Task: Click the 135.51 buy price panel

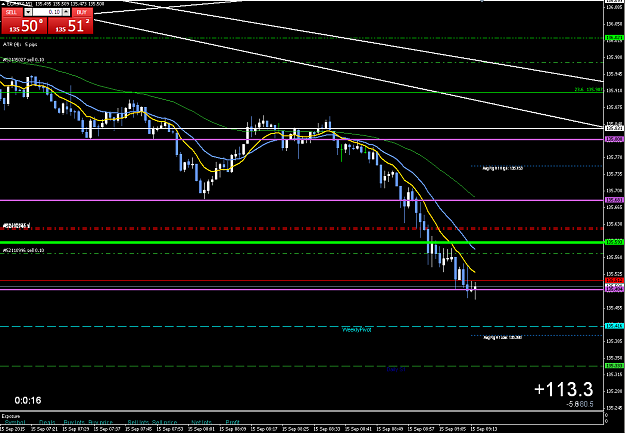Action: coord(71,26)
